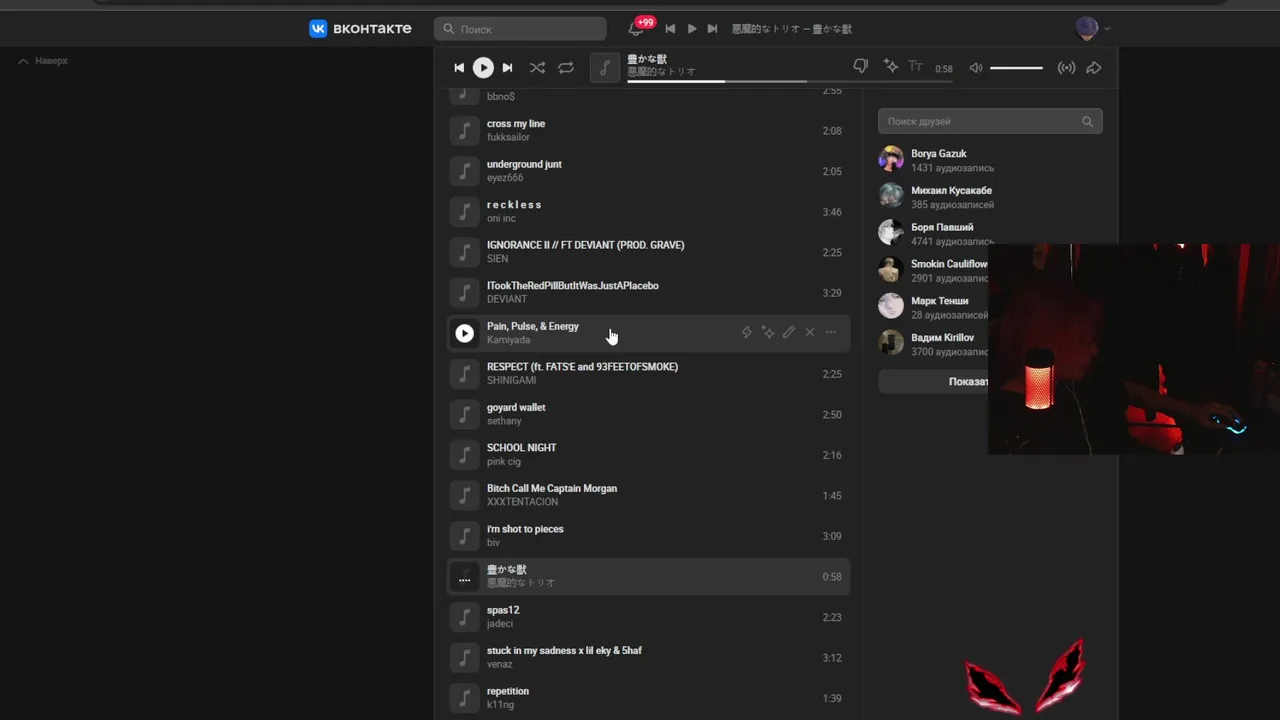Screen dimensions: 1280x720
Task: Click the note icon of i'm shot to pieces
Action: point(464,535)
